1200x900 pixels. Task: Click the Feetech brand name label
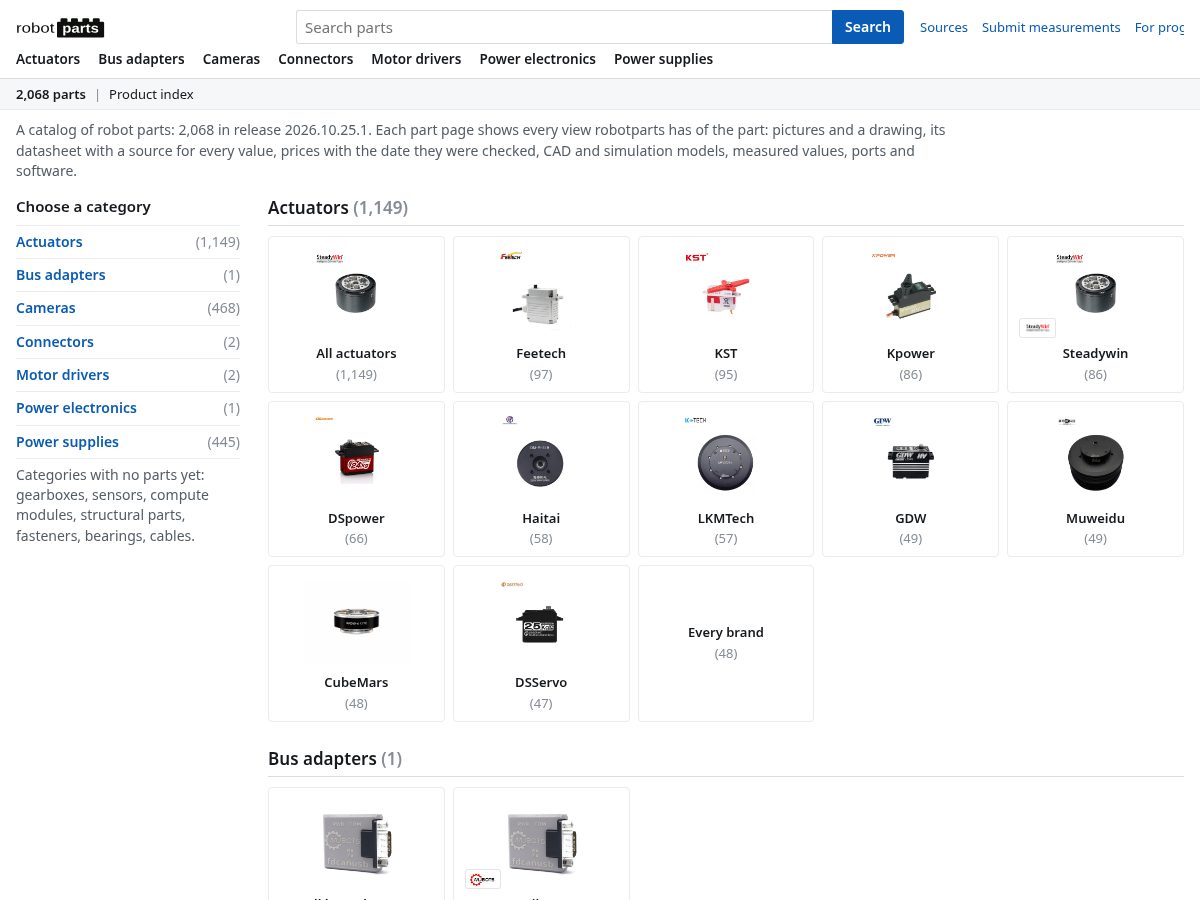(541, 353)
